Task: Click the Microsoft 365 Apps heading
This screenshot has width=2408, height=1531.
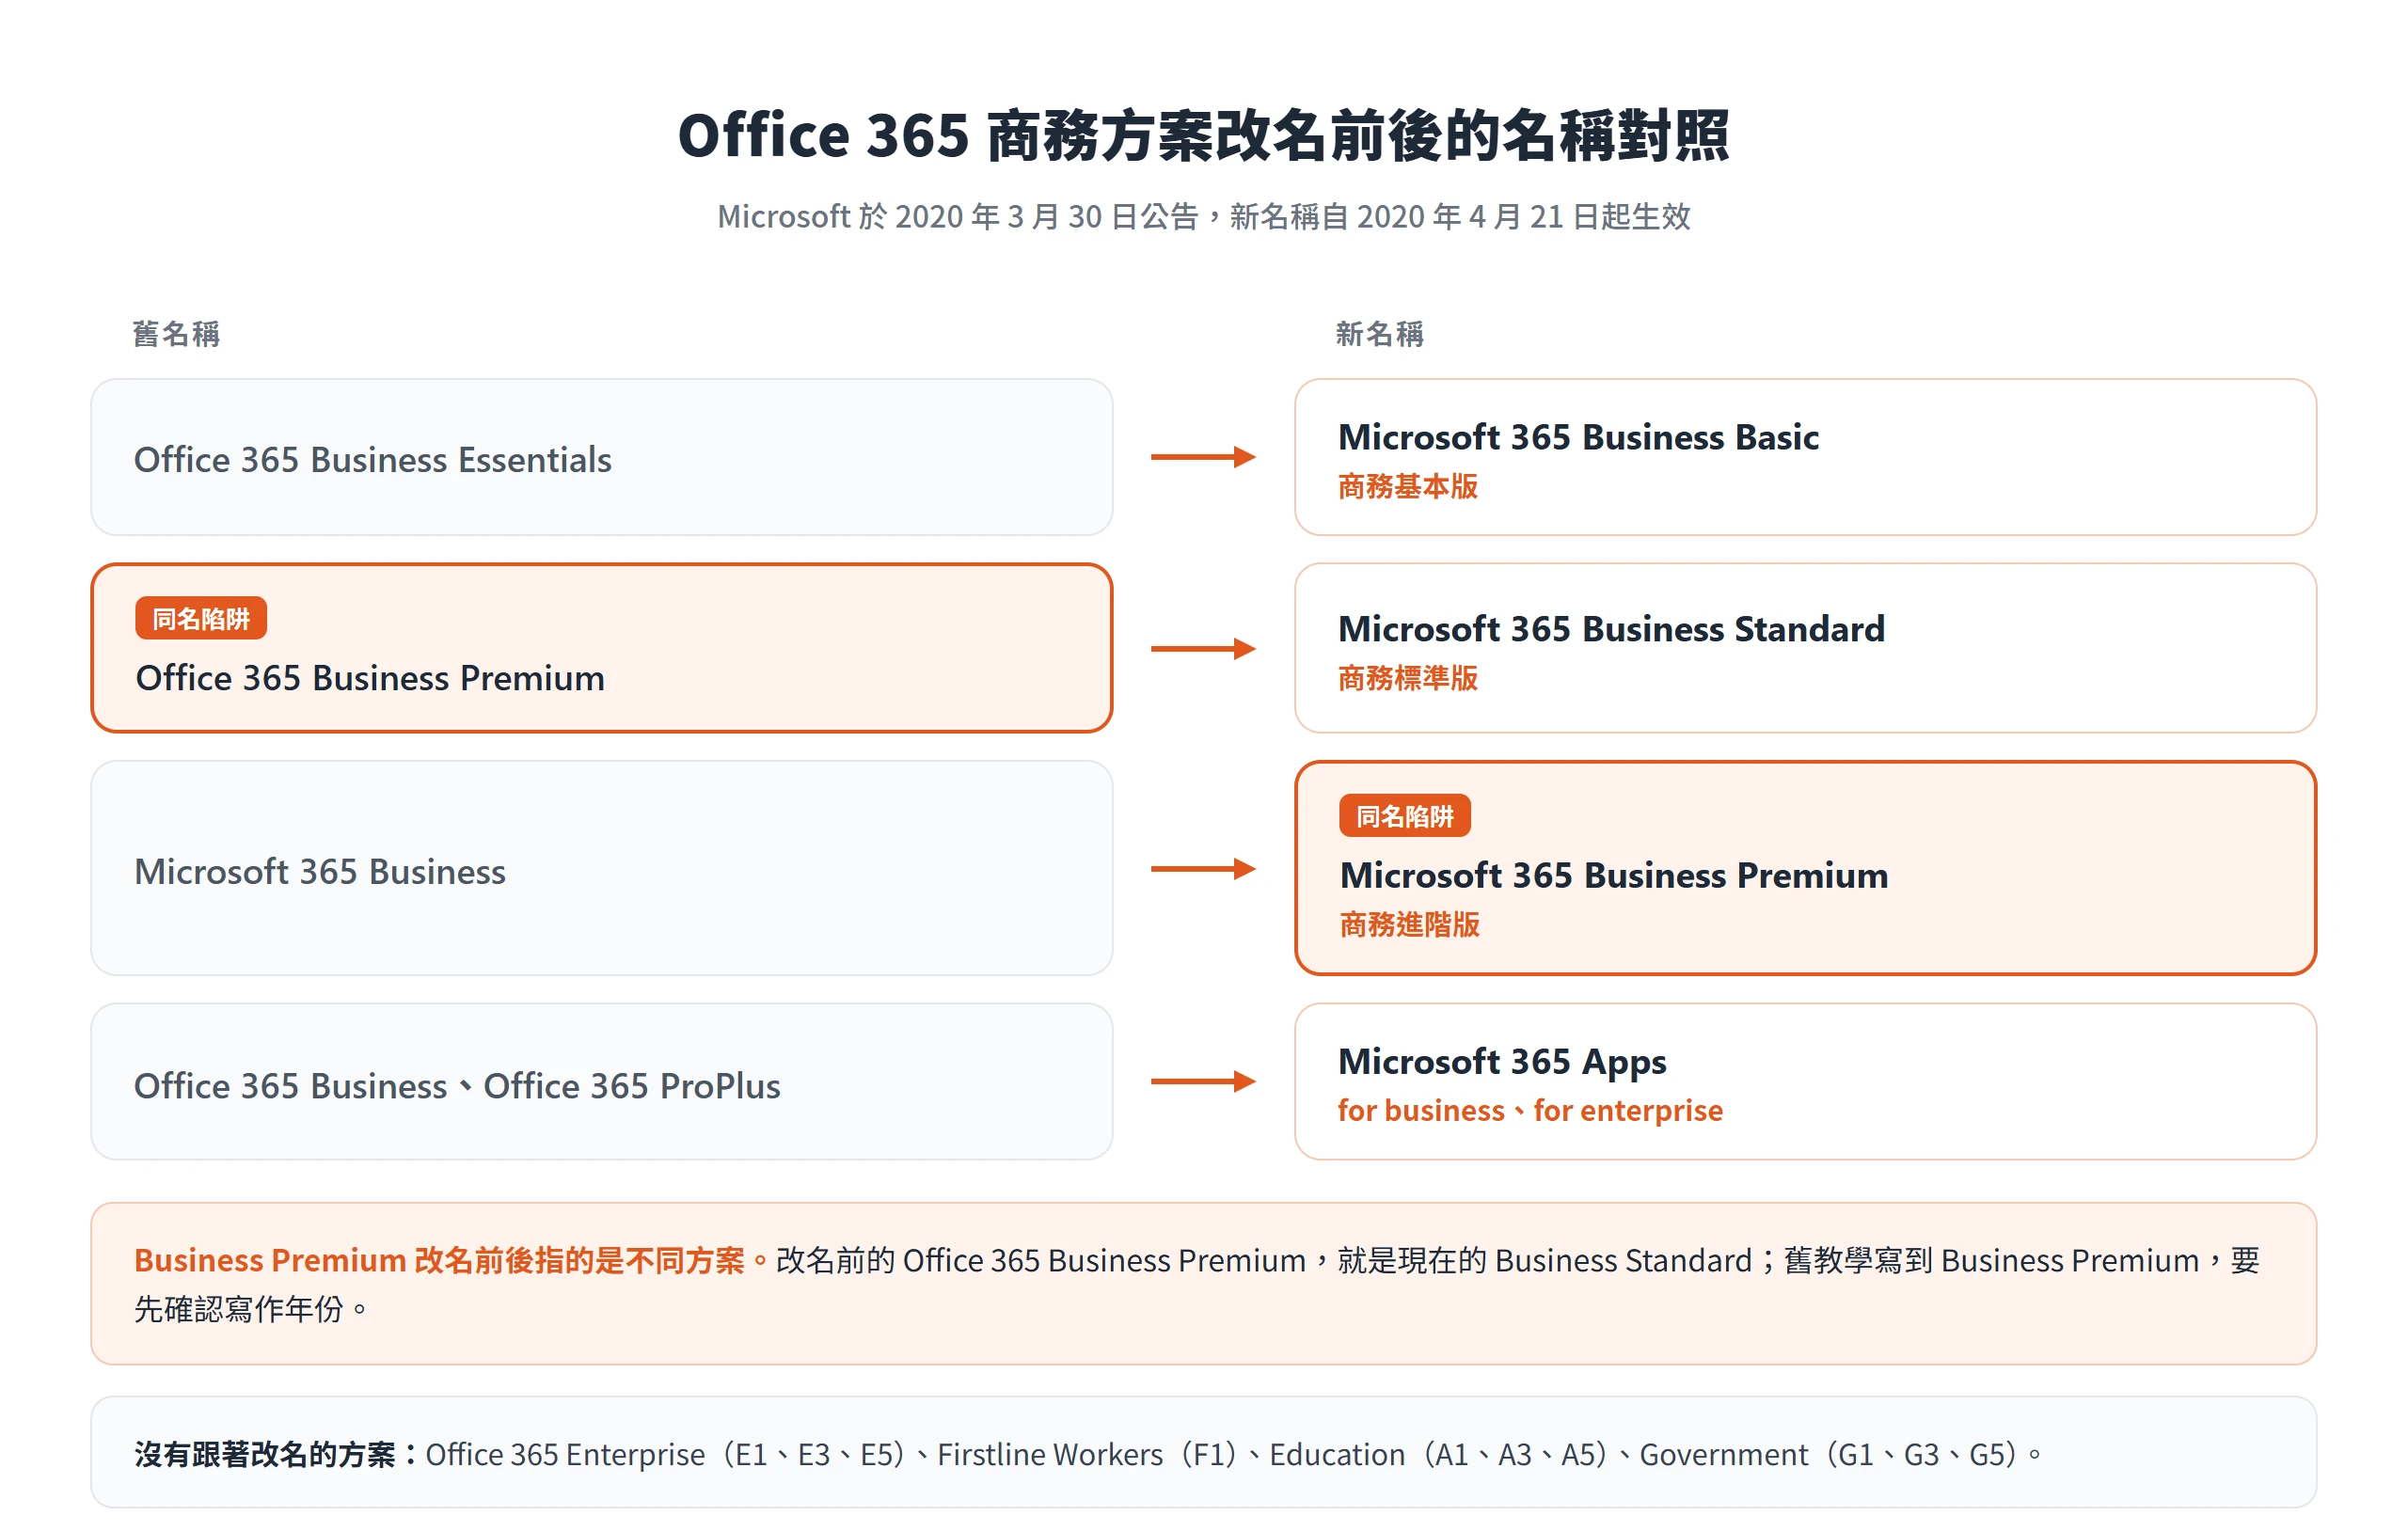Action: coord(1502,1061)
